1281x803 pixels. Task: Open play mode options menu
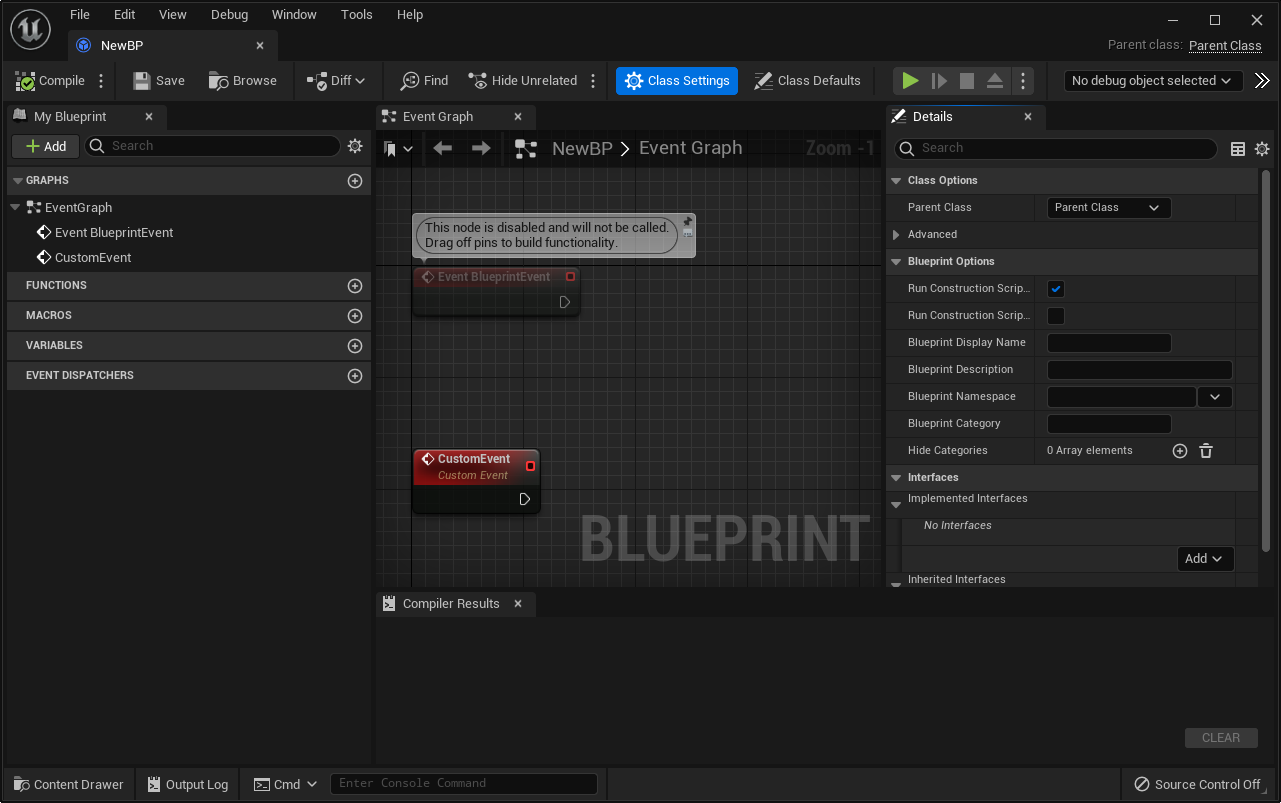point(1022,81)
